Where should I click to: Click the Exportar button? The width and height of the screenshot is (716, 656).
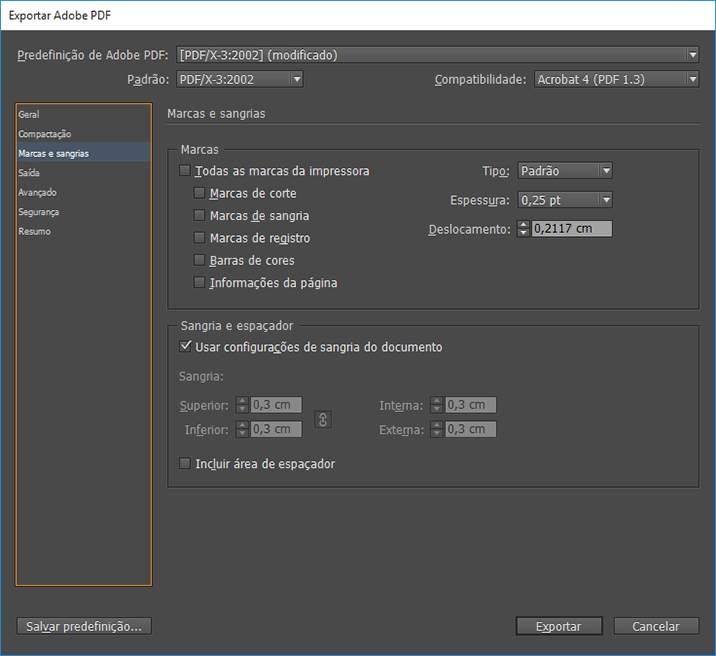click(559, 626)
